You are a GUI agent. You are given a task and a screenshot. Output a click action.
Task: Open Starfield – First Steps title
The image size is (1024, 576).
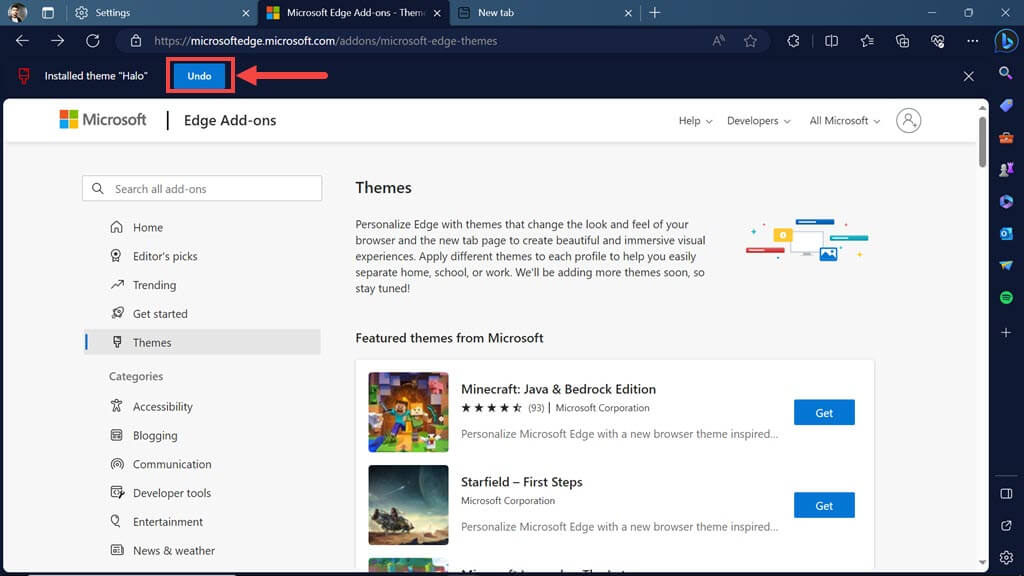[x=522, y=481]
